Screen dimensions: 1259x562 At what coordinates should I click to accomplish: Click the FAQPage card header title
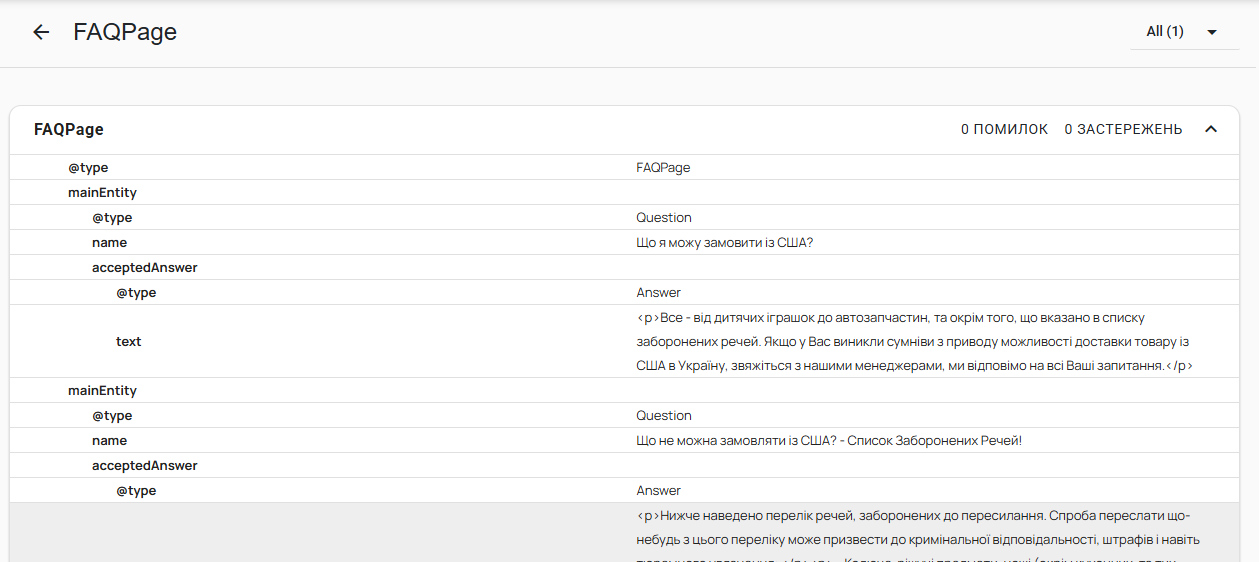(69, 130)
